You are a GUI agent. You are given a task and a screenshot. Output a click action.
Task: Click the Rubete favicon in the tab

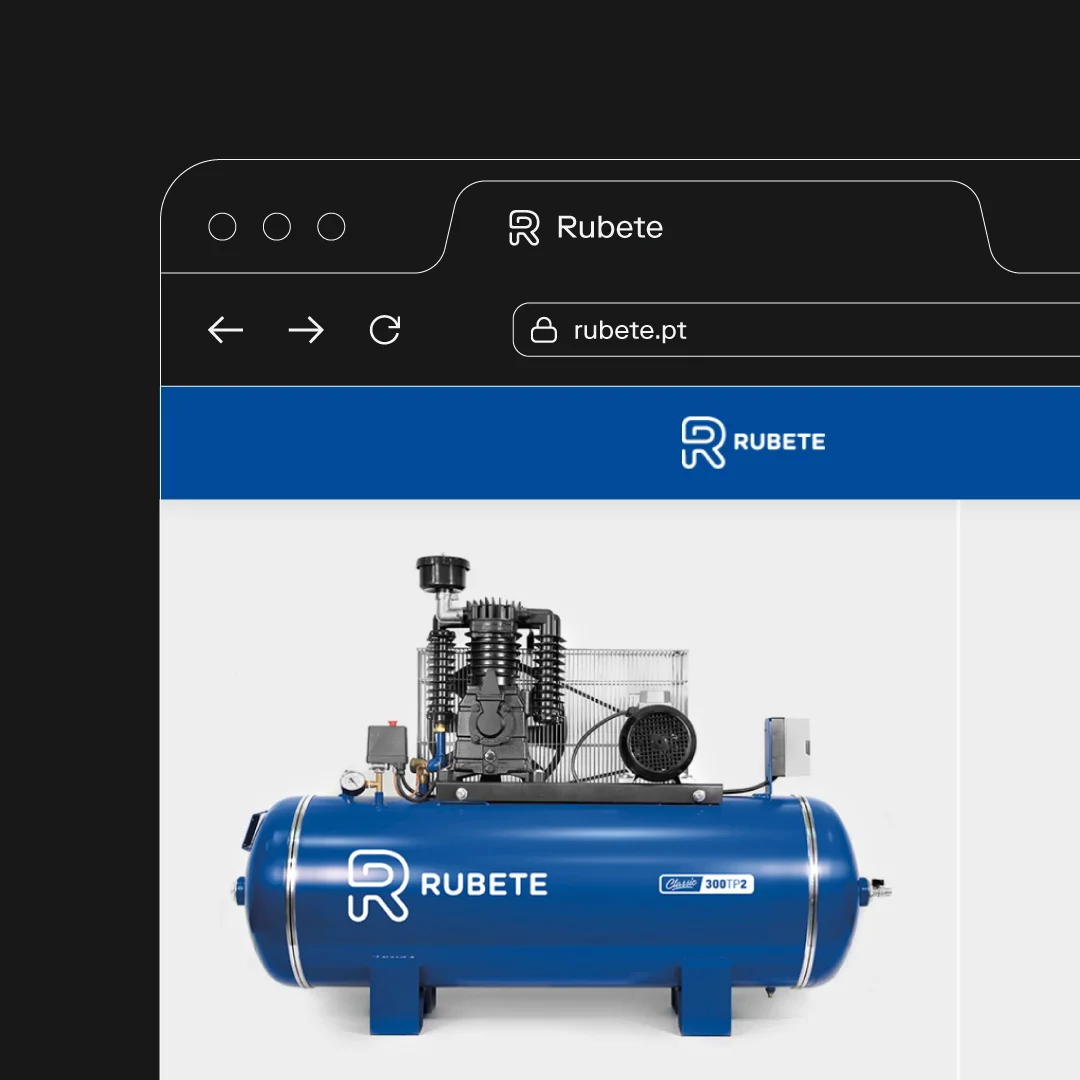coord(524,228)
